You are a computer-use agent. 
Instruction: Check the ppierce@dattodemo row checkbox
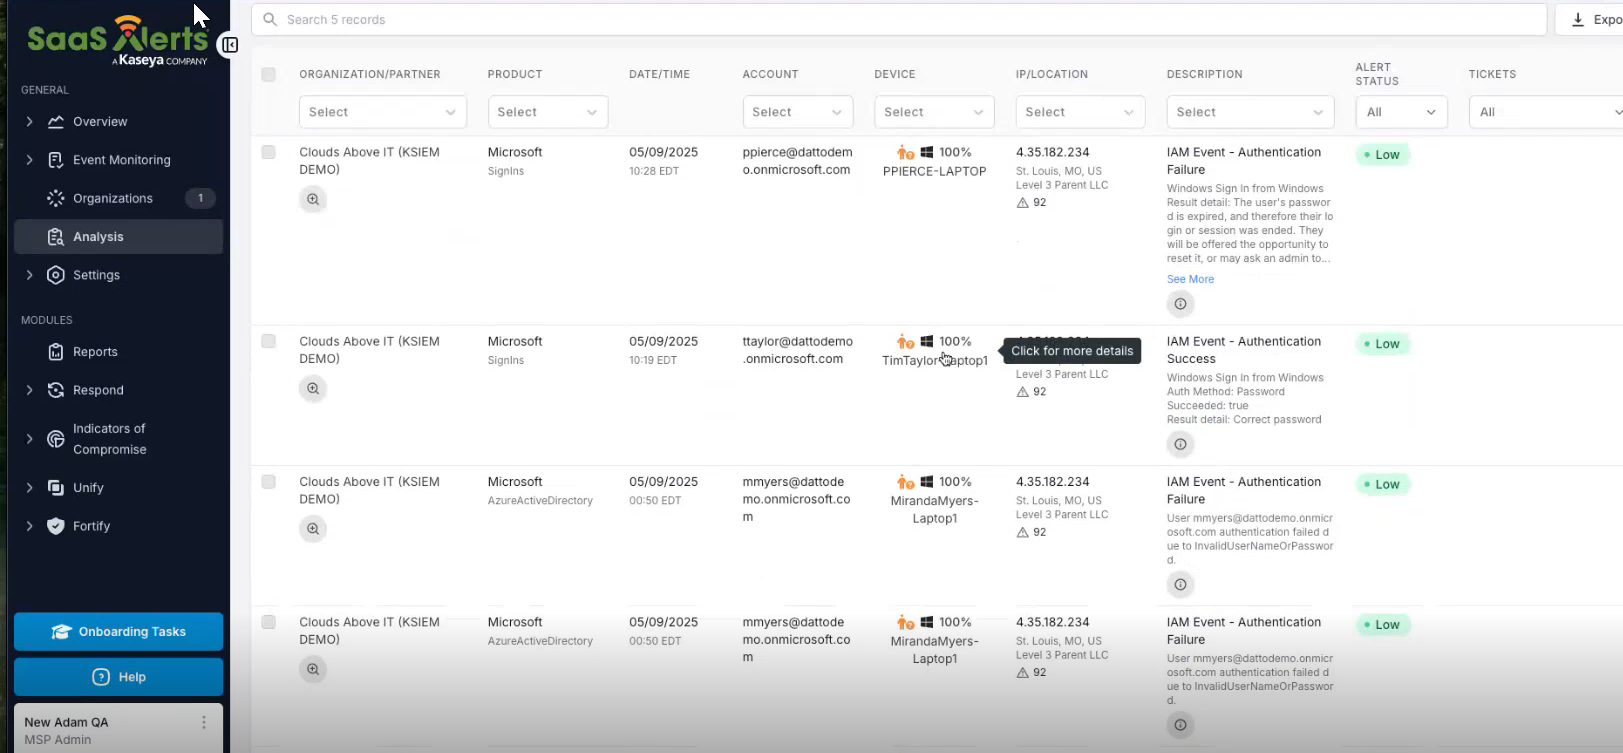268,152
